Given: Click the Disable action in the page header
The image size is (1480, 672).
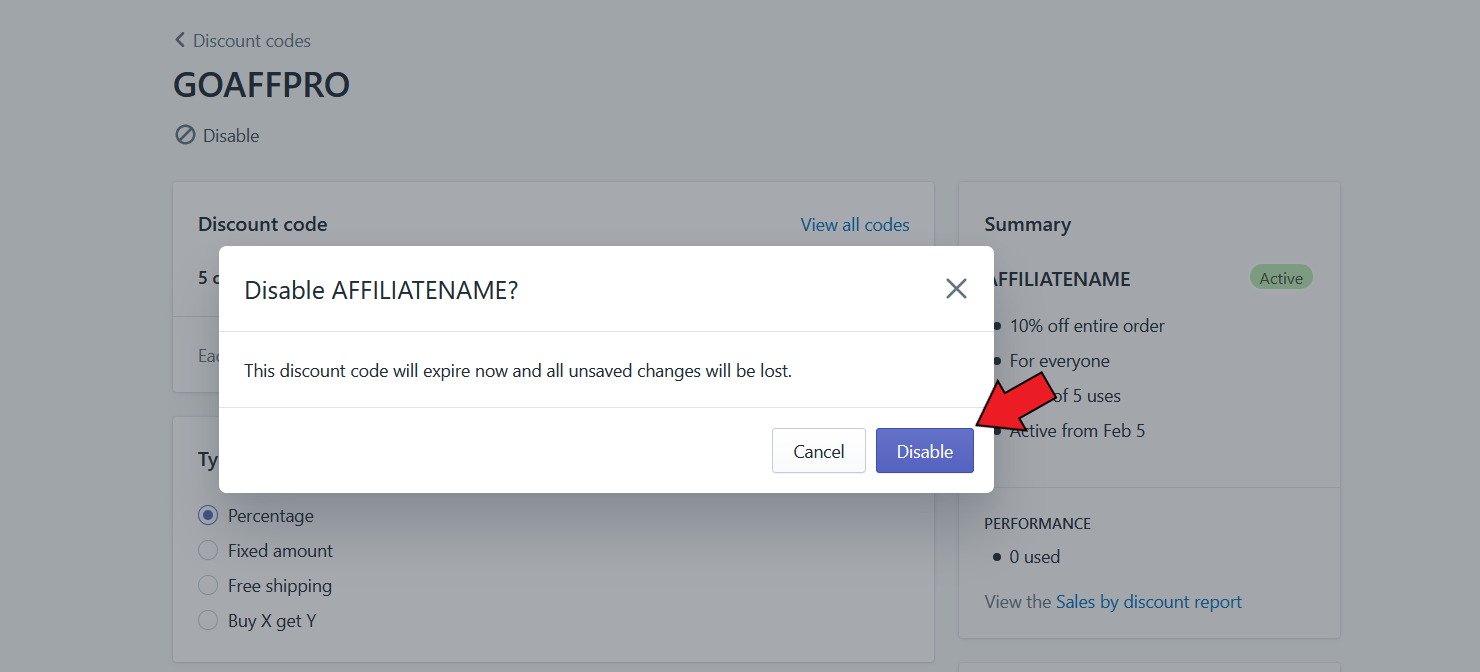Looking at the screenshot, I should (x=229, y=134).
